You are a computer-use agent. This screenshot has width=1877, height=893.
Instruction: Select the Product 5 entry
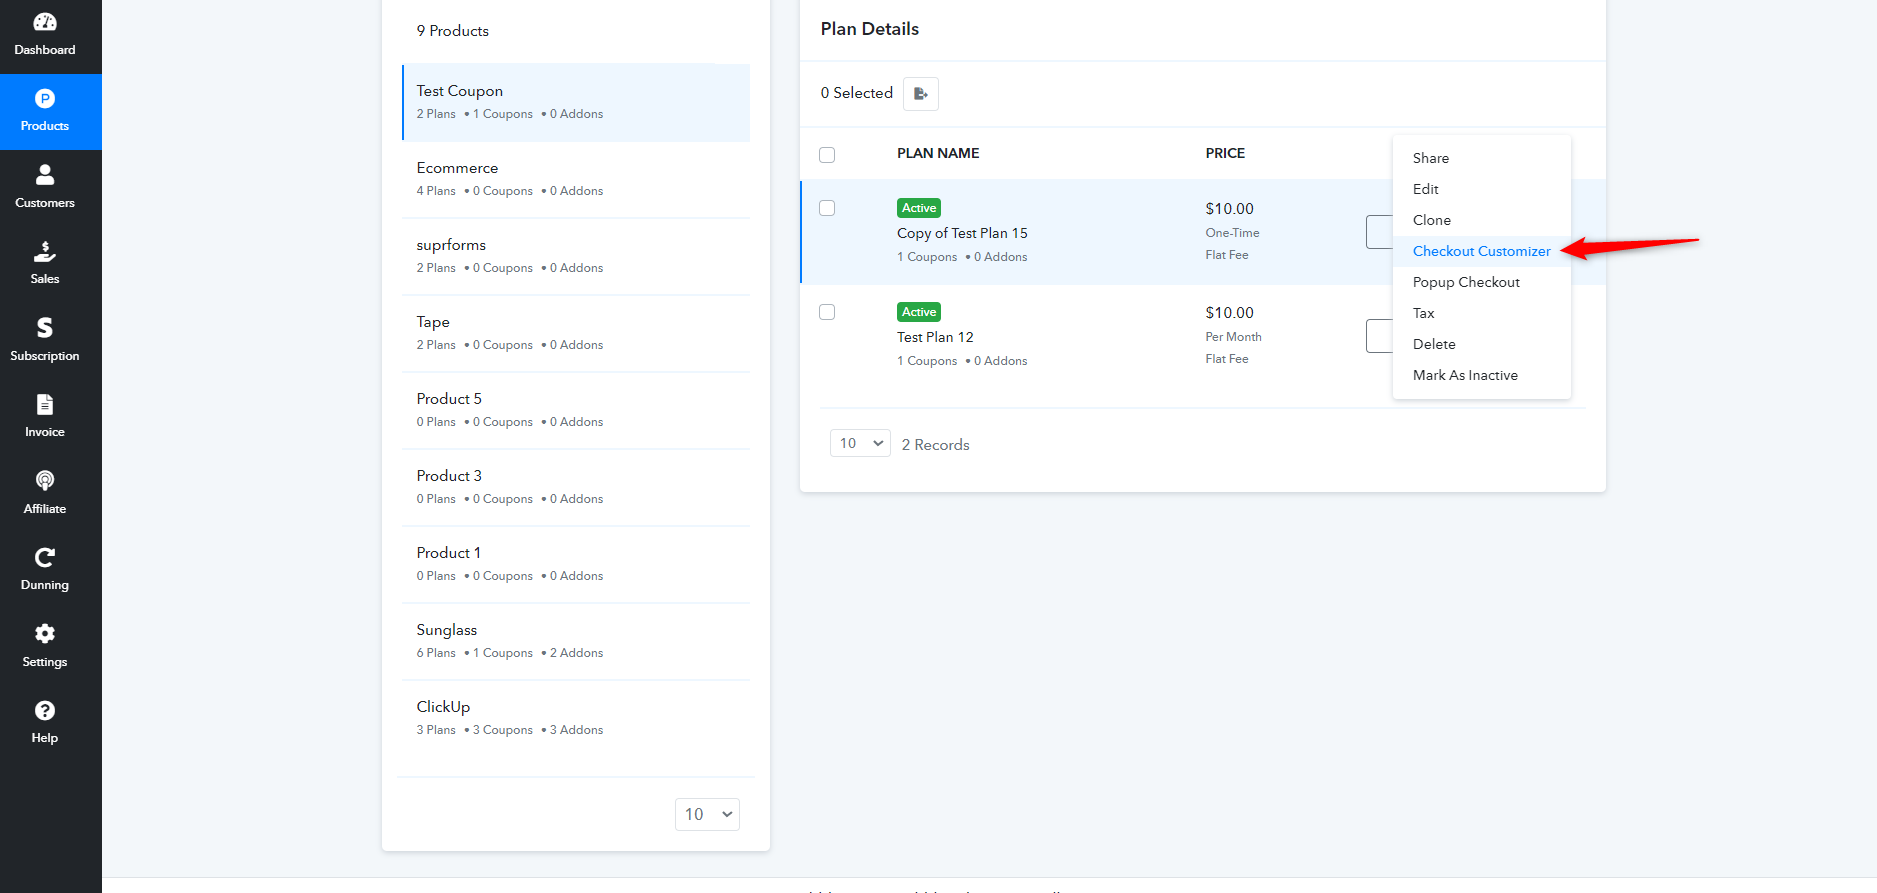click(x=576, y=410)
